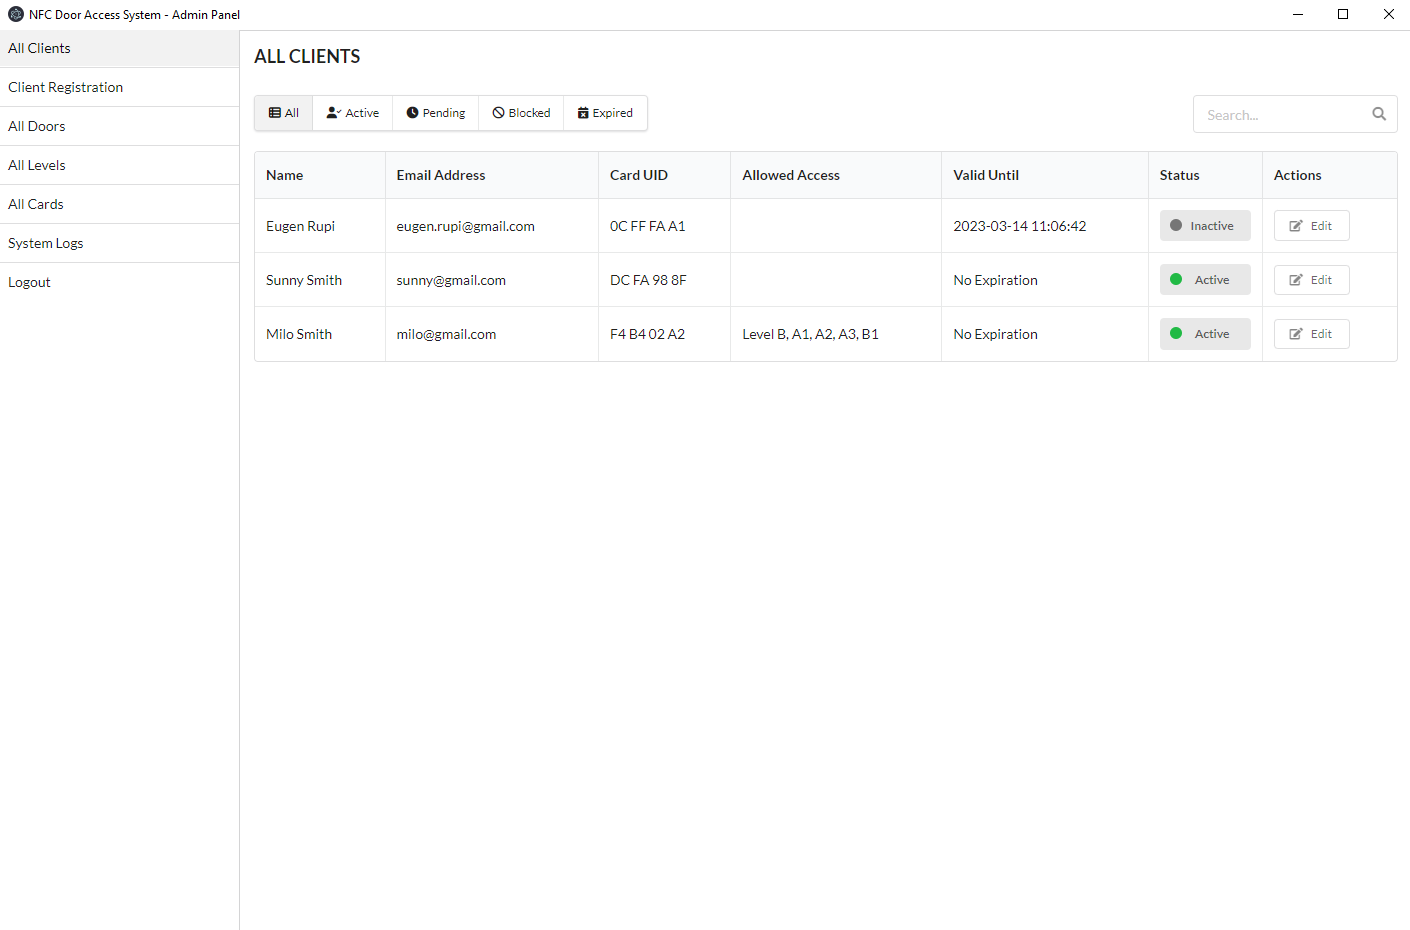This screenshot has width=1410, height=930.
Task: Navigate to All Cards
Action: pyautogui.click(x=36, y=204)
